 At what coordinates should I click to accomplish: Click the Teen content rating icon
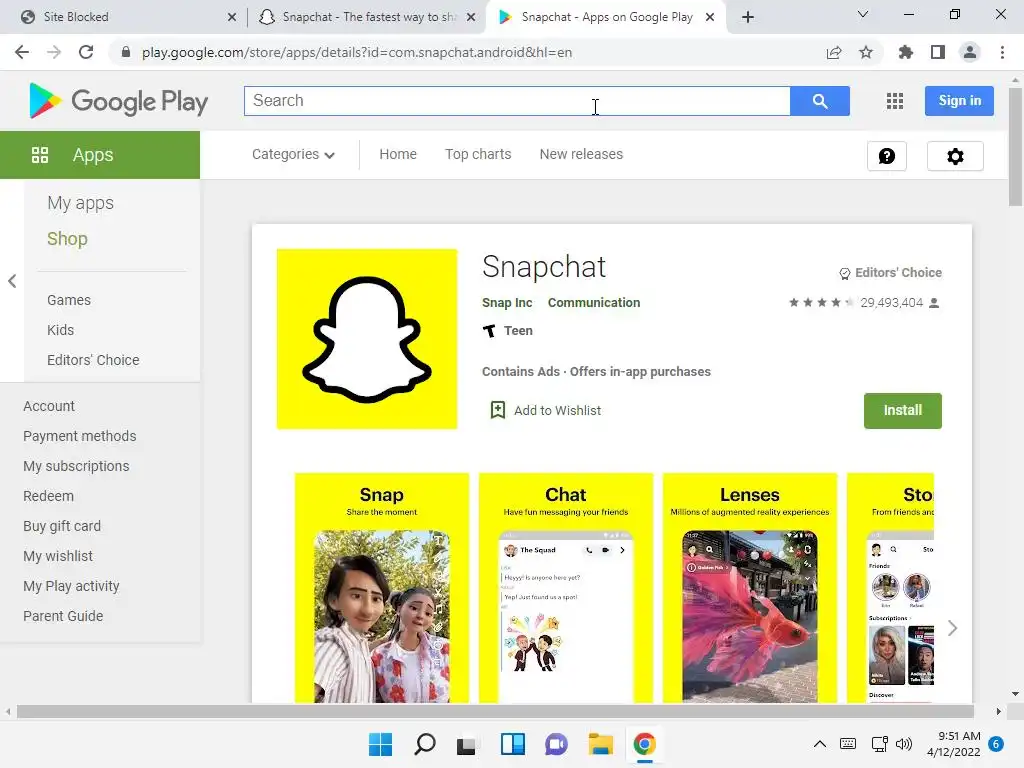[489, 331]
